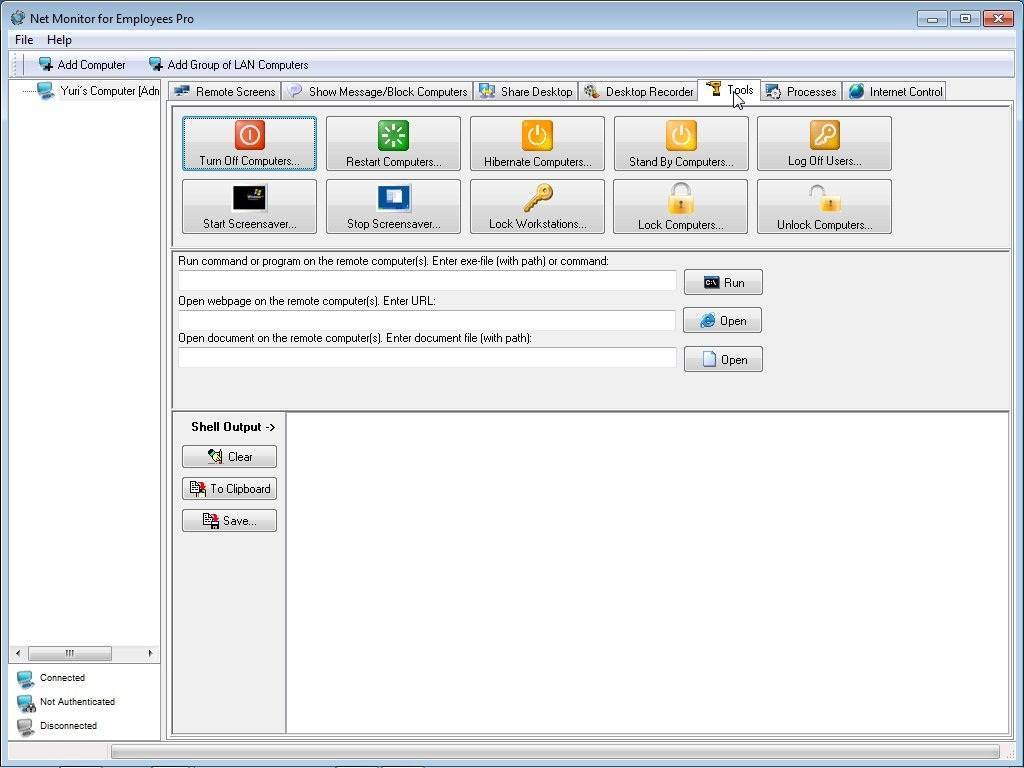Click Open button for document file

(723, 359)
